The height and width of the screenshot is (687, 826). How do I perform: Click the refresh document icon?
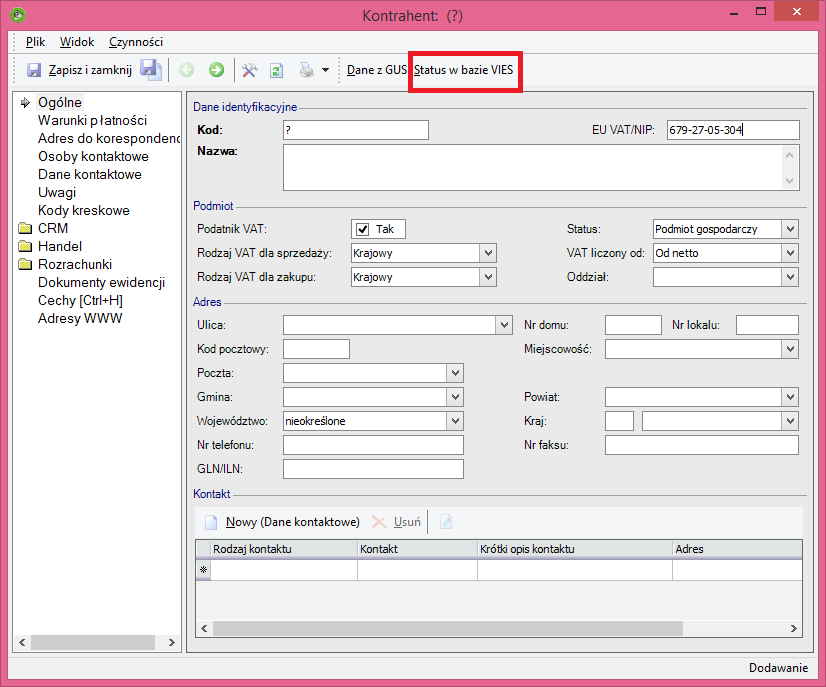(x=277, y=70)
